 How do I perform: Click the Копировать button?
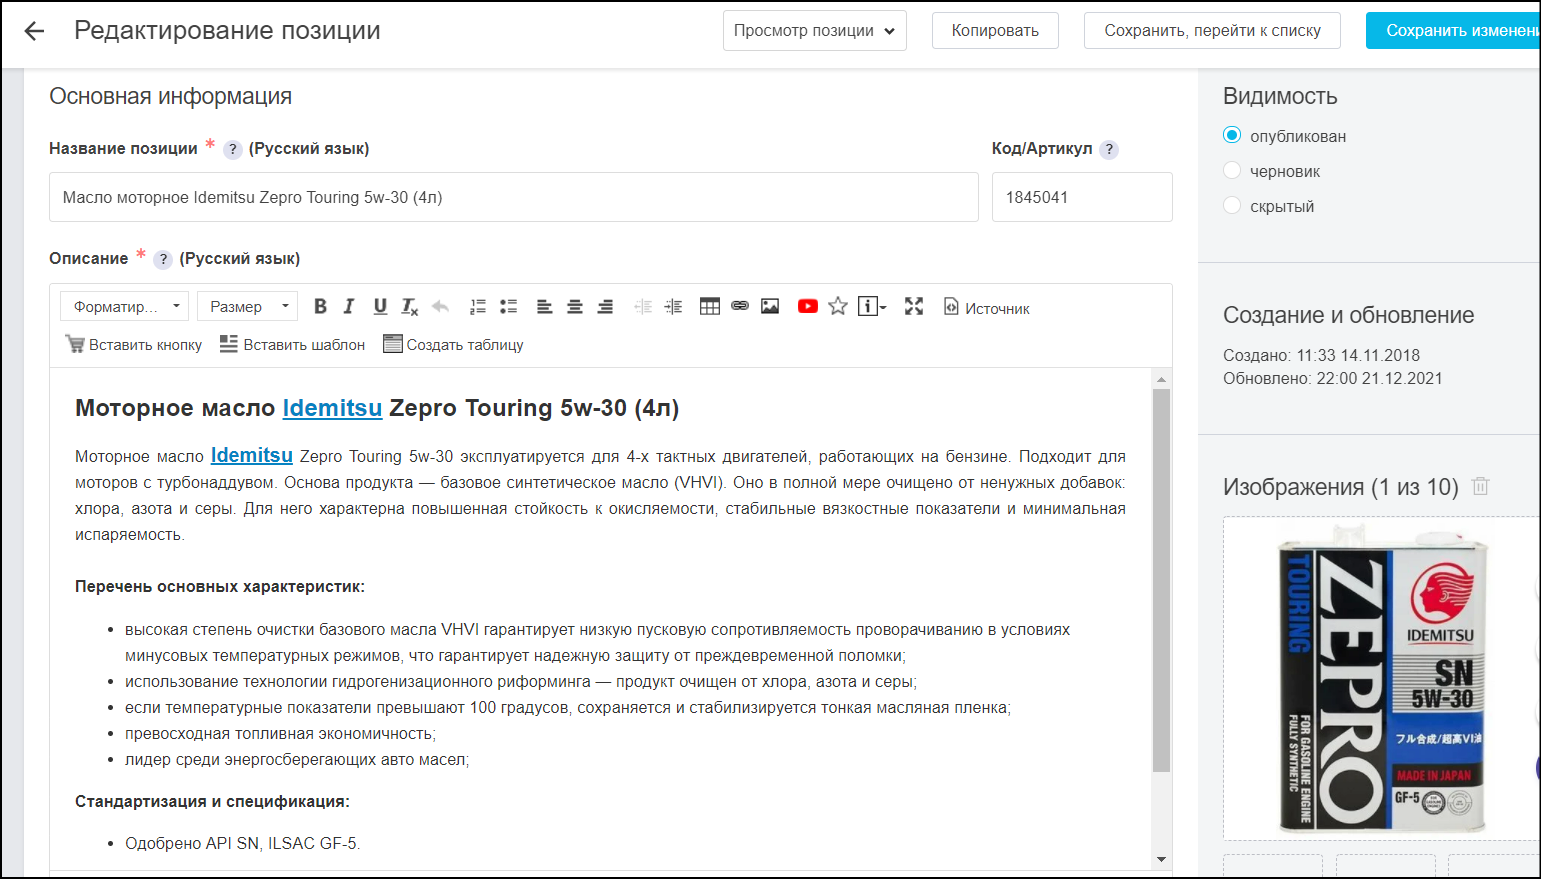(995, 31)
